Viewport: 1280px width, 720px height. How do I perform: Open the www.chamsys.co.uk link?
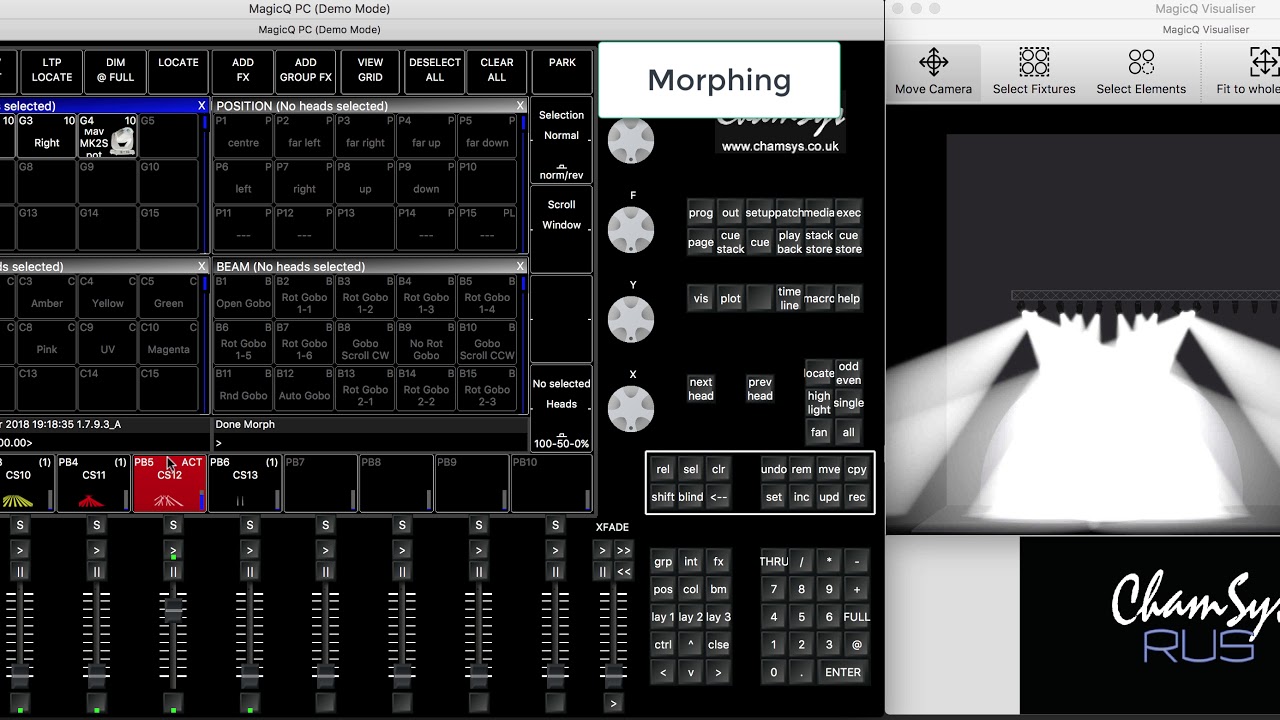click(x=780, y=146)
